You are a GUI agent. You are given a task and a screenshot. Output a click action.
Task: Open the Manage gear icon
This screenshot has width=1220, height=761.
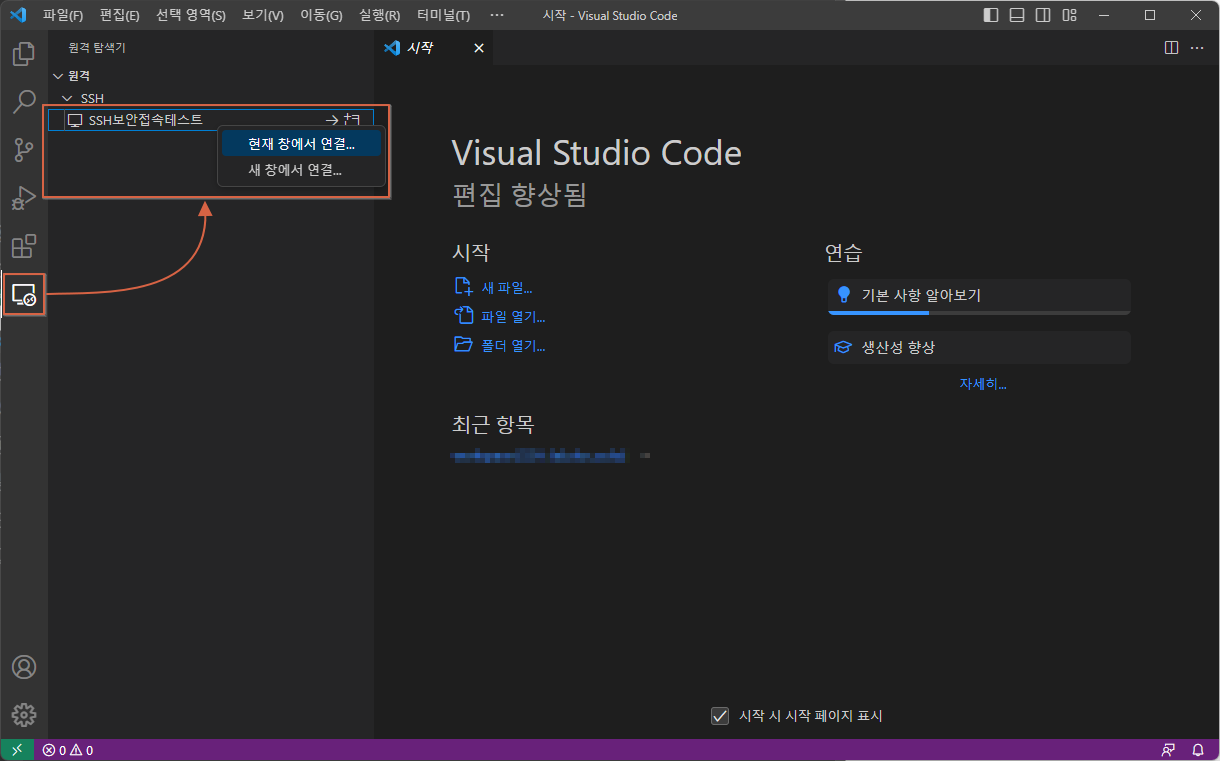(x=24, y=715)
